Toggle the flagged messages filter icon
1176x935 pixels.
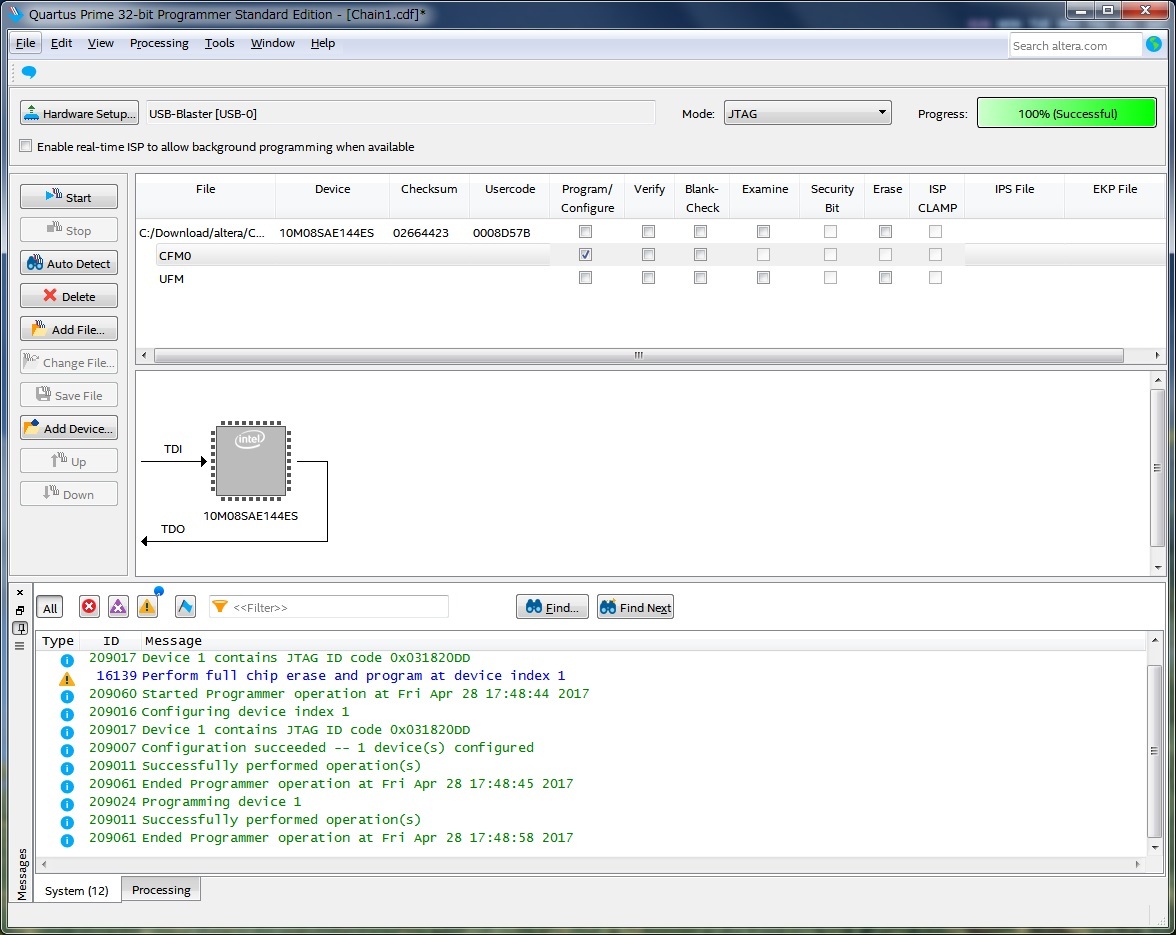[185, 607]
